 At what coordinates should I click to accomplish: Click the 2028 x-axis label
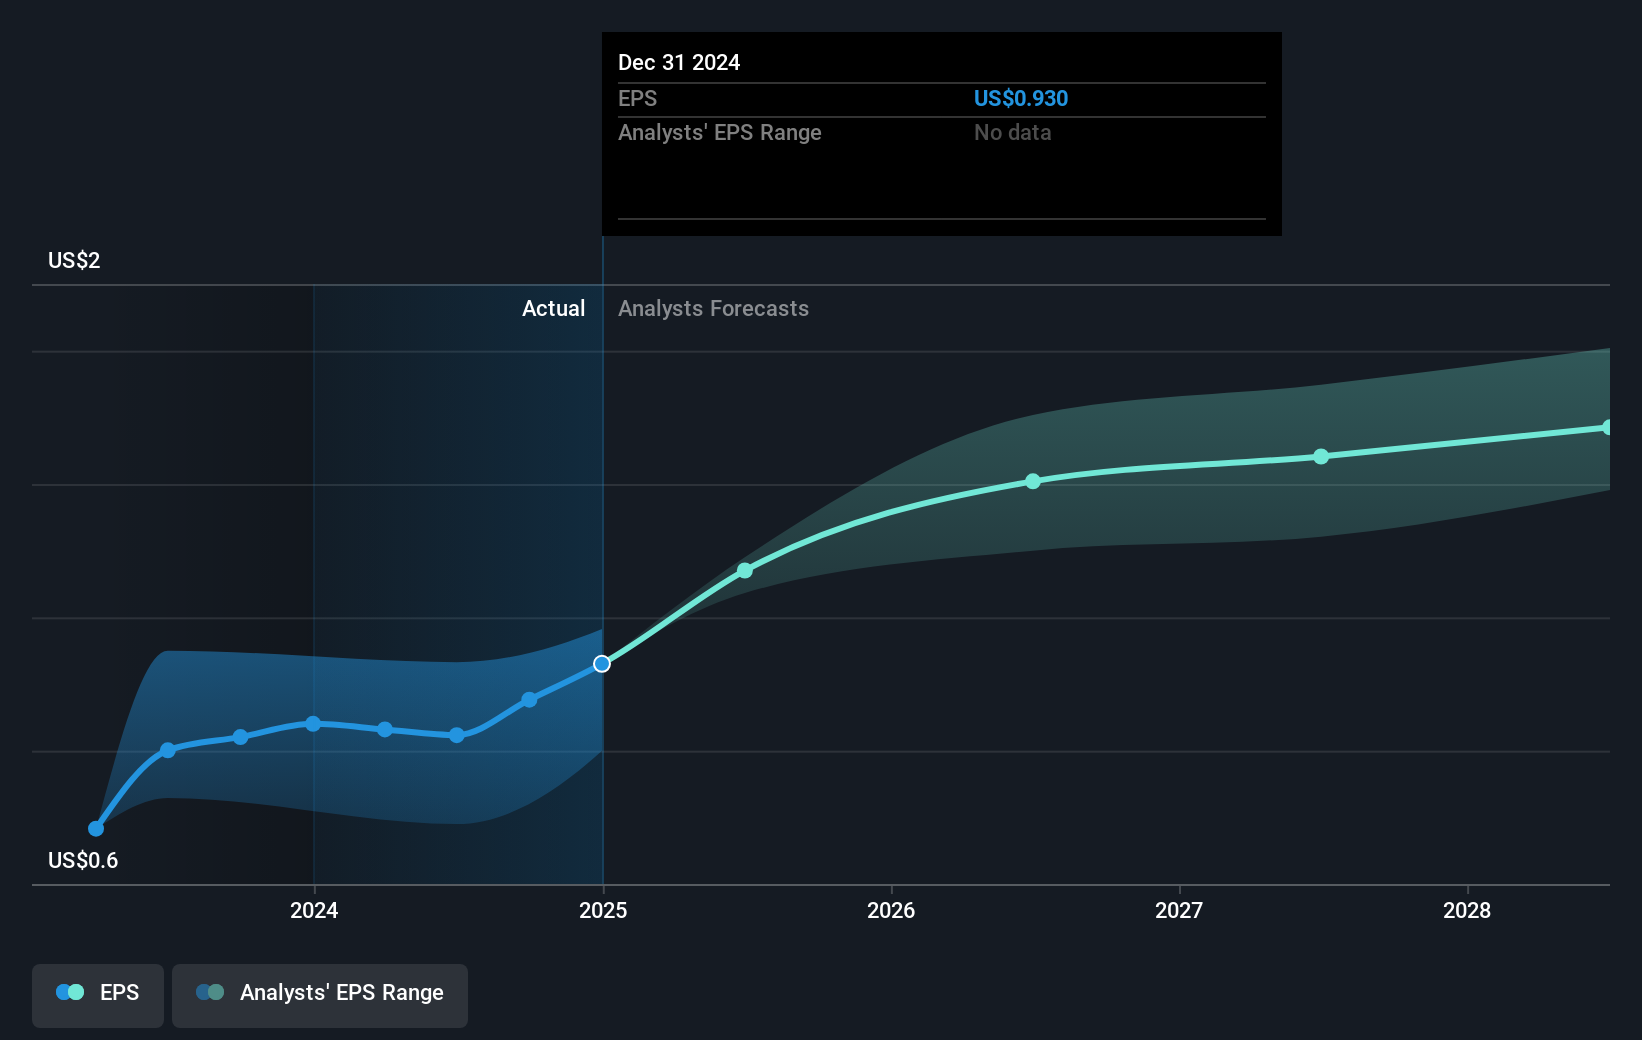[x=1467, y=910]
